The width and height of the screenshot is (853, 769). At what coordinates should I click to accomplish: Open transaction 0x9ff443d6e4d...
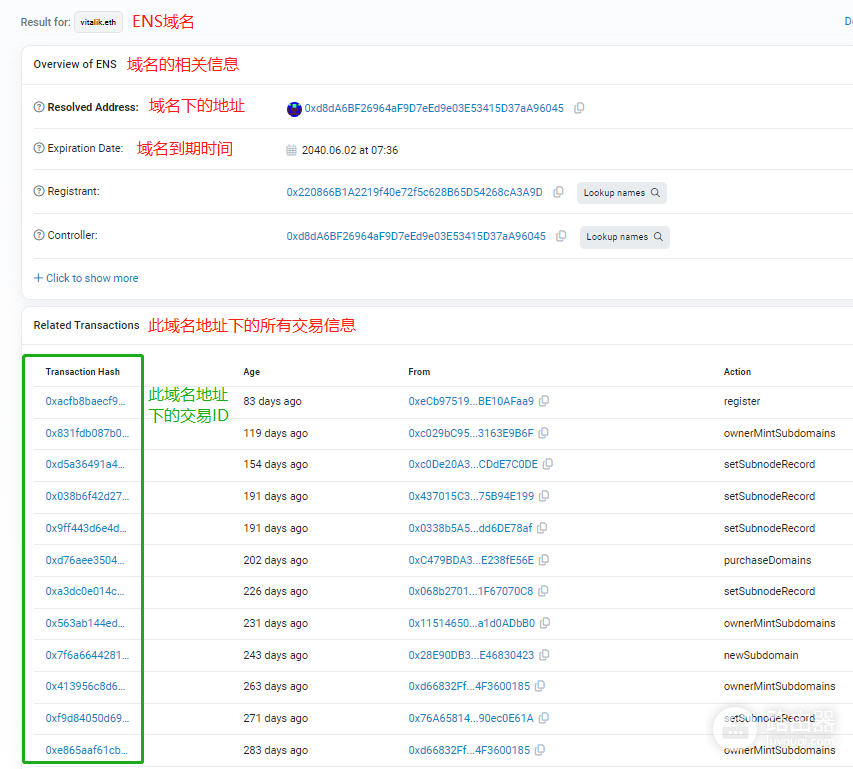[x=86, y=528]
